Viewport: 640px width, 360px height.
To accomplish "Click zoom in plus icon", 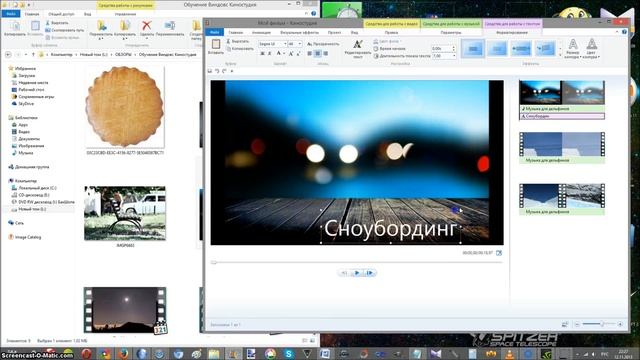I will [x=620, y=324].
